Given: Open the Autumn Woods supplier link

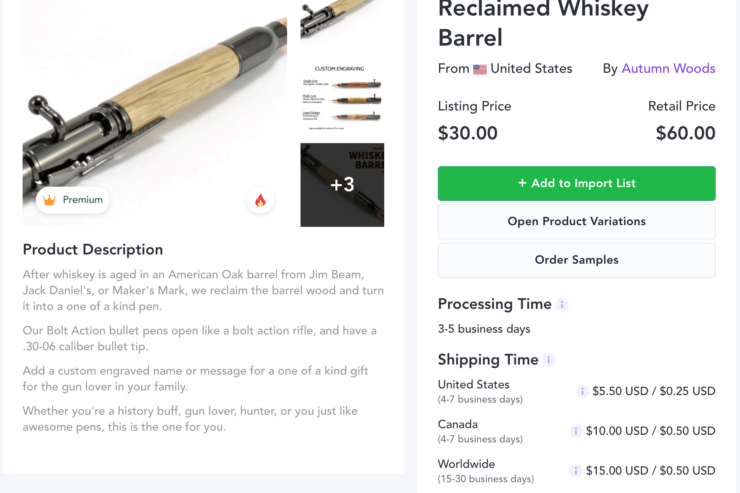Looking at the screenshot, I should point(668,69).
